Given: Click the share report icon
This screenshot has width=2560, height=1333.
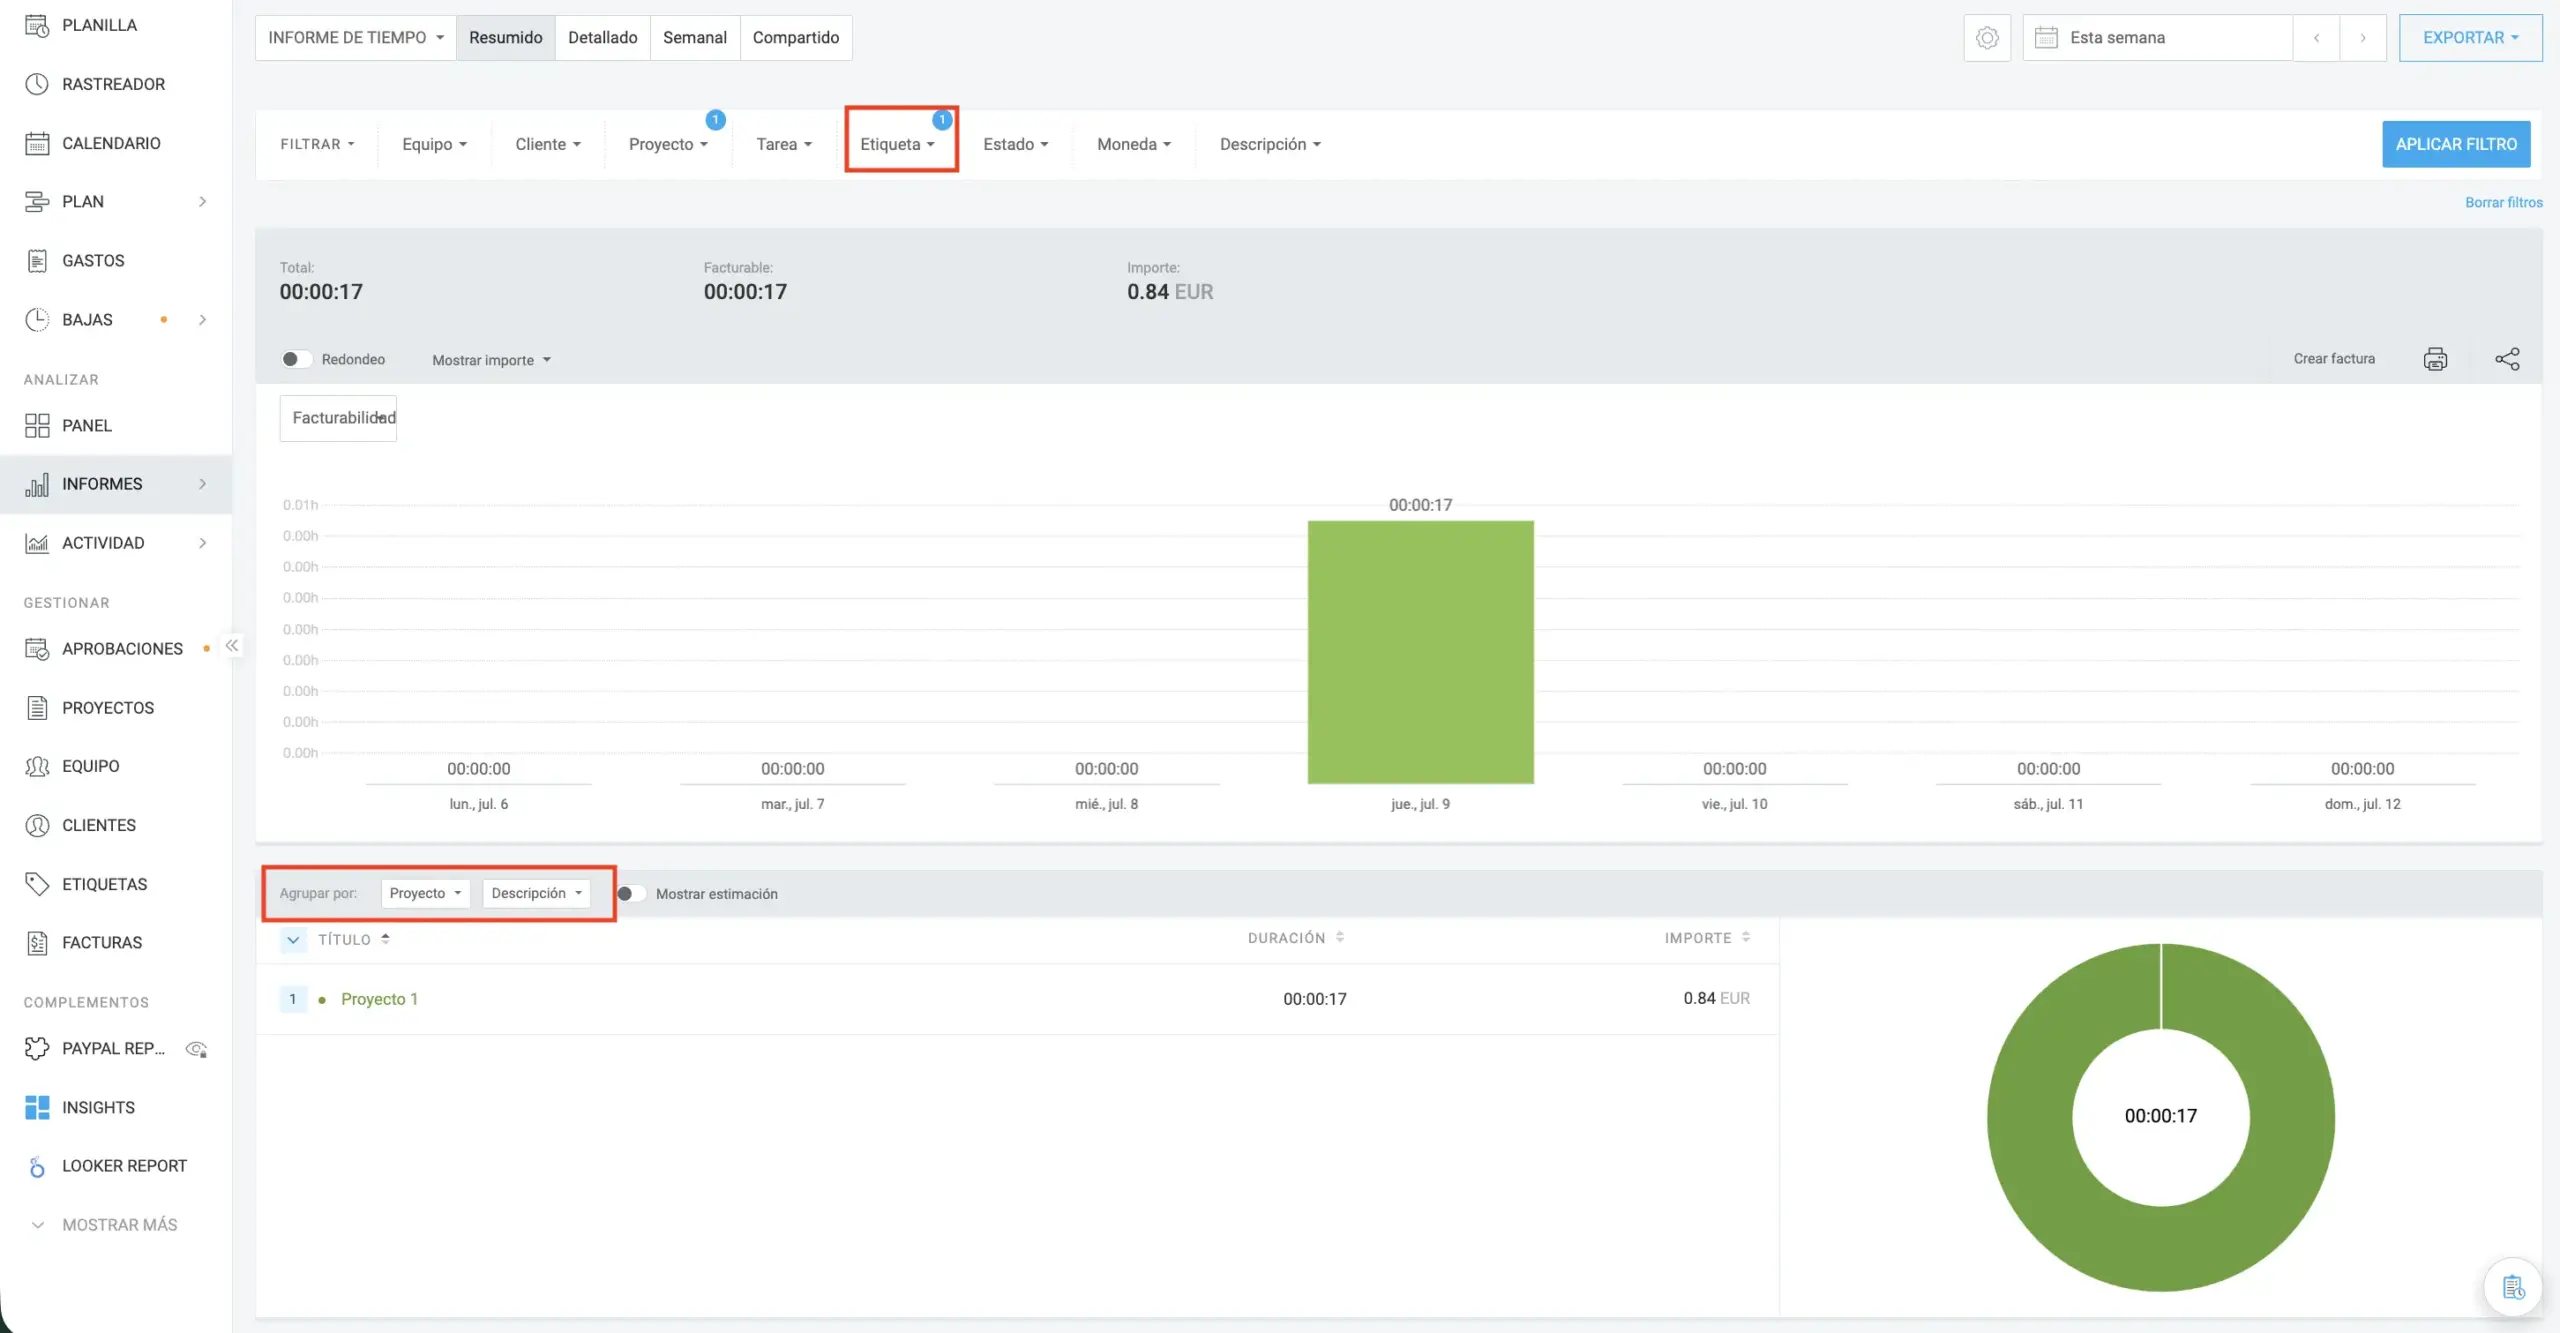Looking at the screenshot, I should [x=2507, y=359].
